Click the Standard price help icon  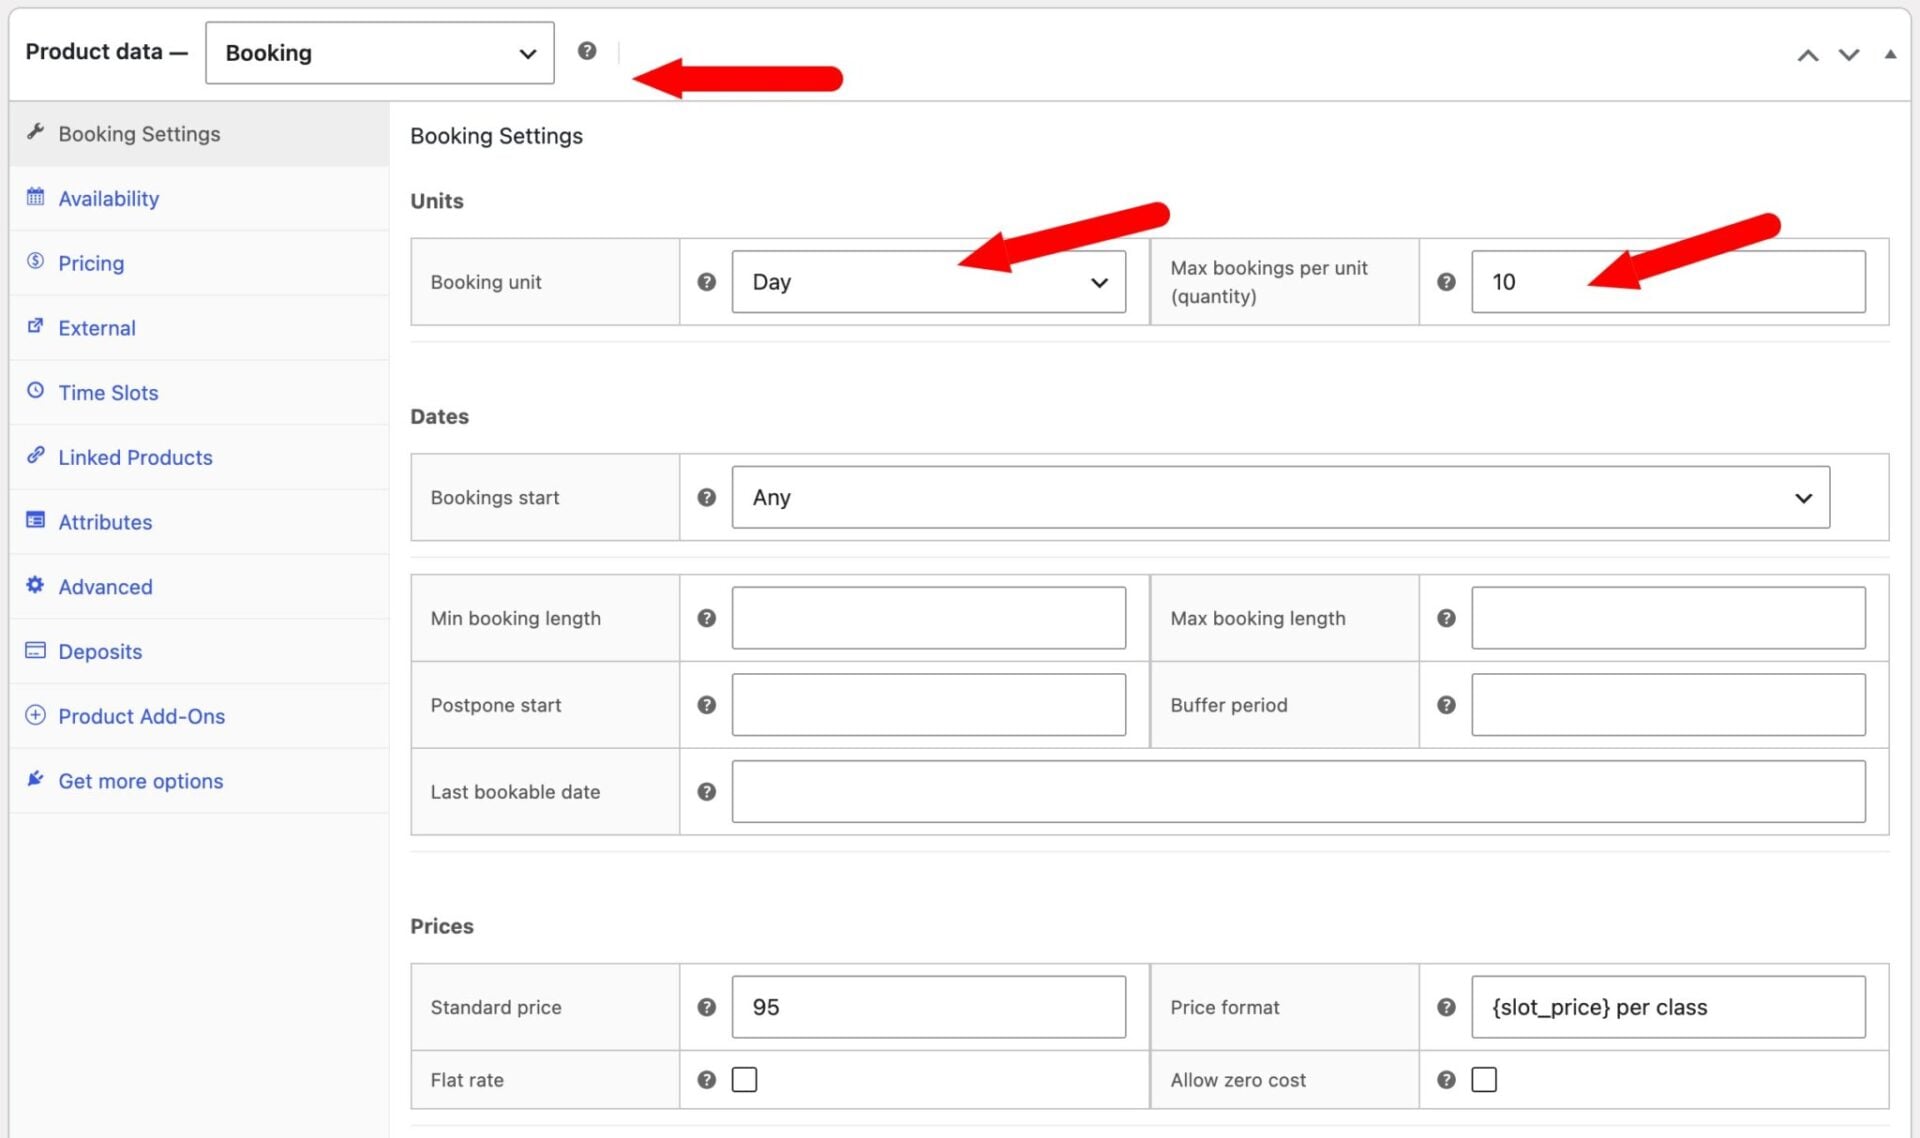[706, 1007]
